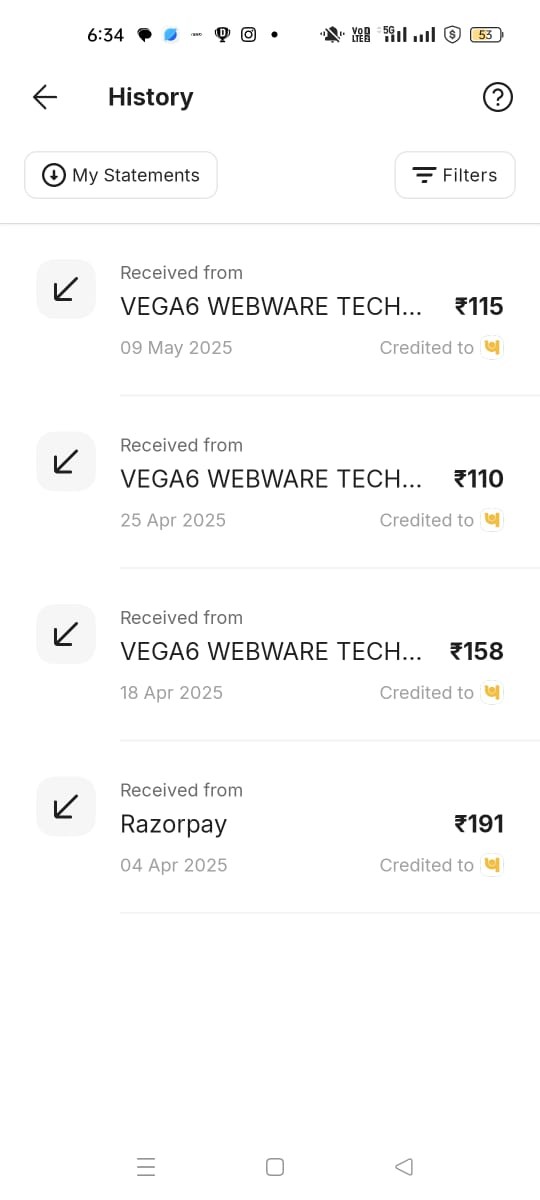This screenshot has height=1200, width=540.
Task: Tap the received arrow icon for ₹158 transaction
Action: [x=66, y=634]
